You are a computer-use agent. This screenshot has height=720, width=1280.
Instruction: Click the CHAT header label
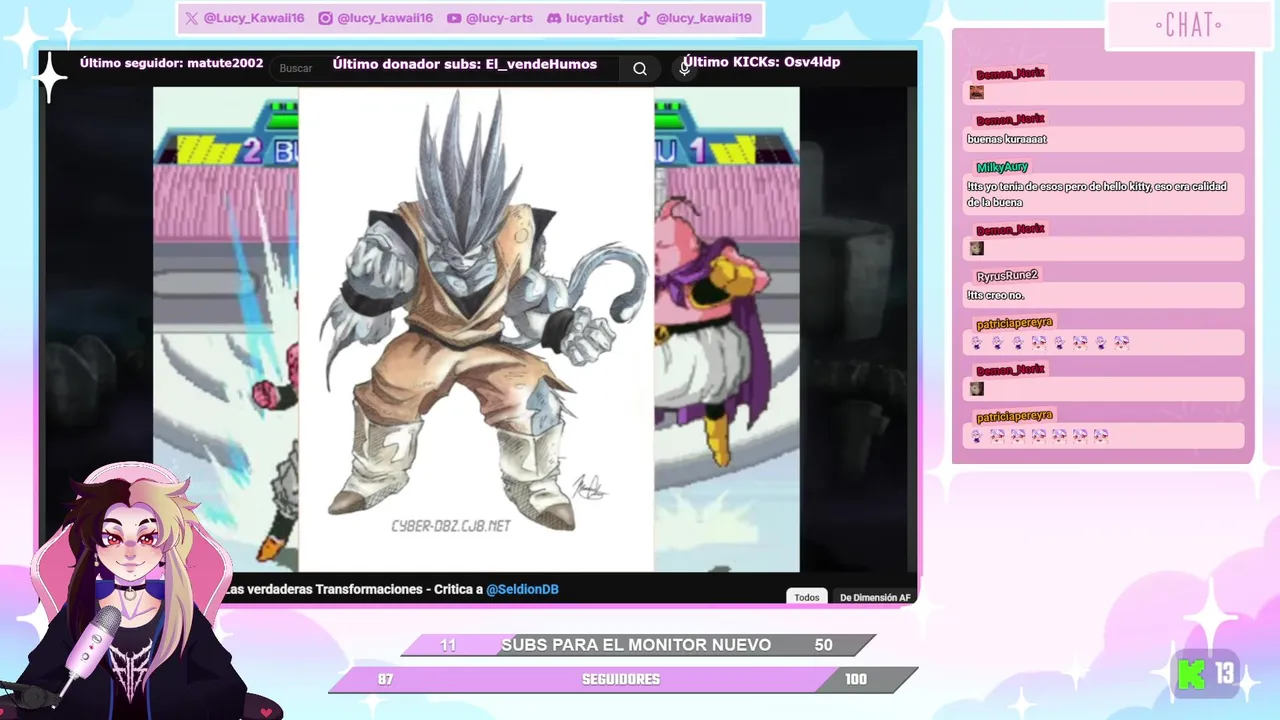click(1189, 25)
